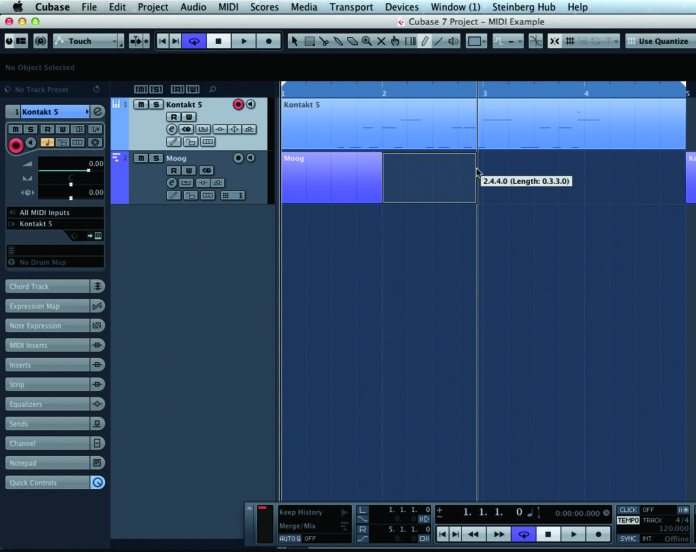Open the MIDI menu
696x552 pixels.
[x=228, y=7]
